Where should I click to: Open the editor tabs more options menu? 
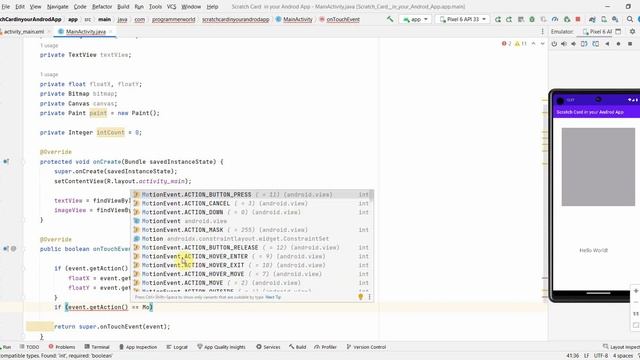(542, 31)
